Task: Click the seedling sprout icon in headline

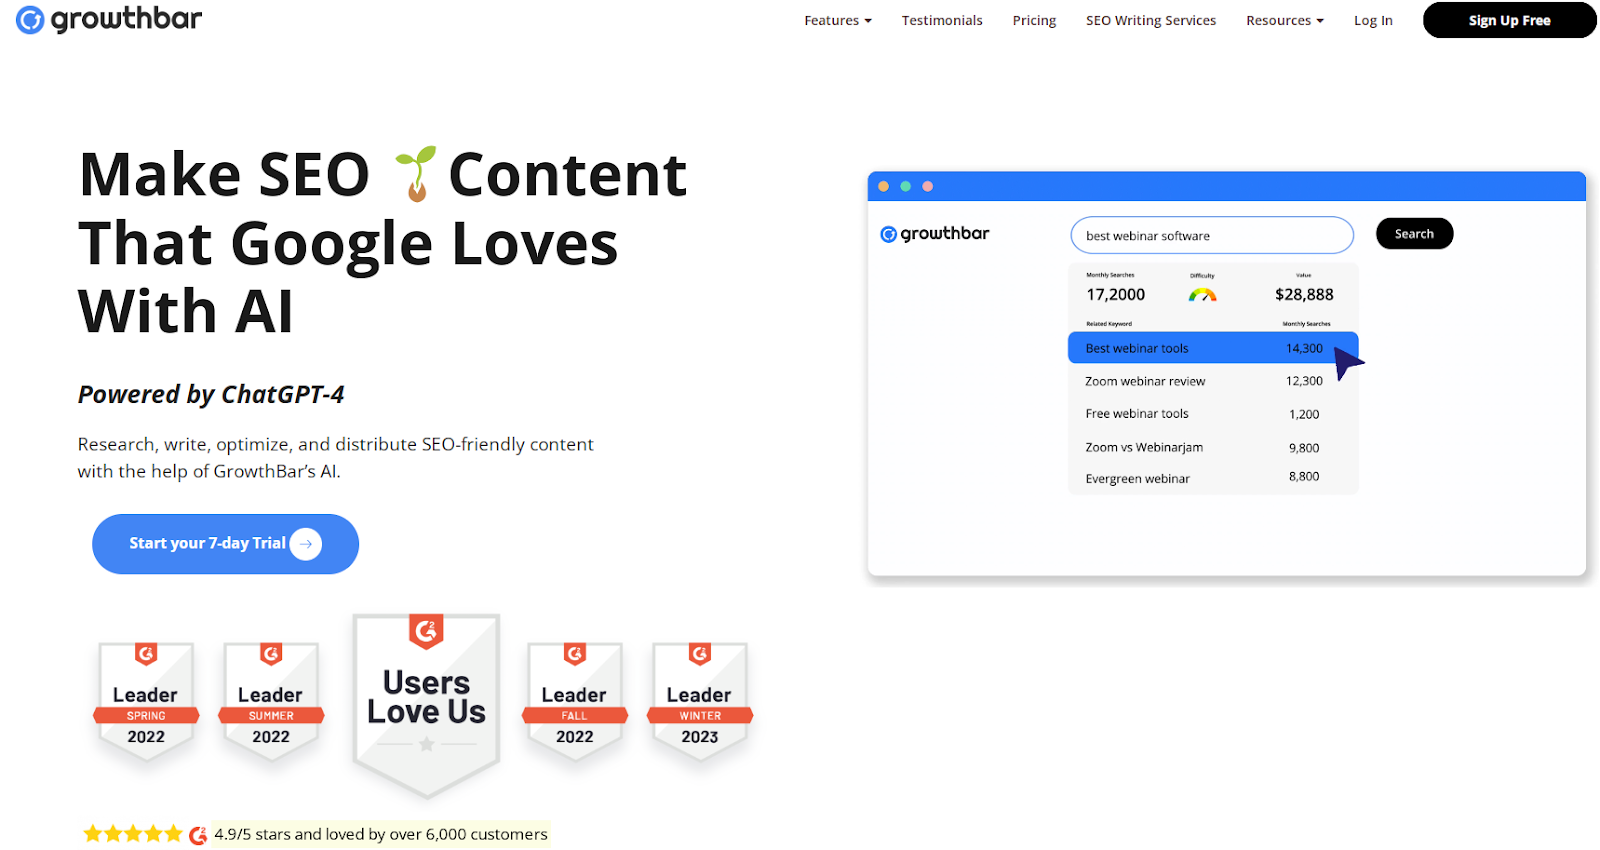Action: click(x=414, y=173)
